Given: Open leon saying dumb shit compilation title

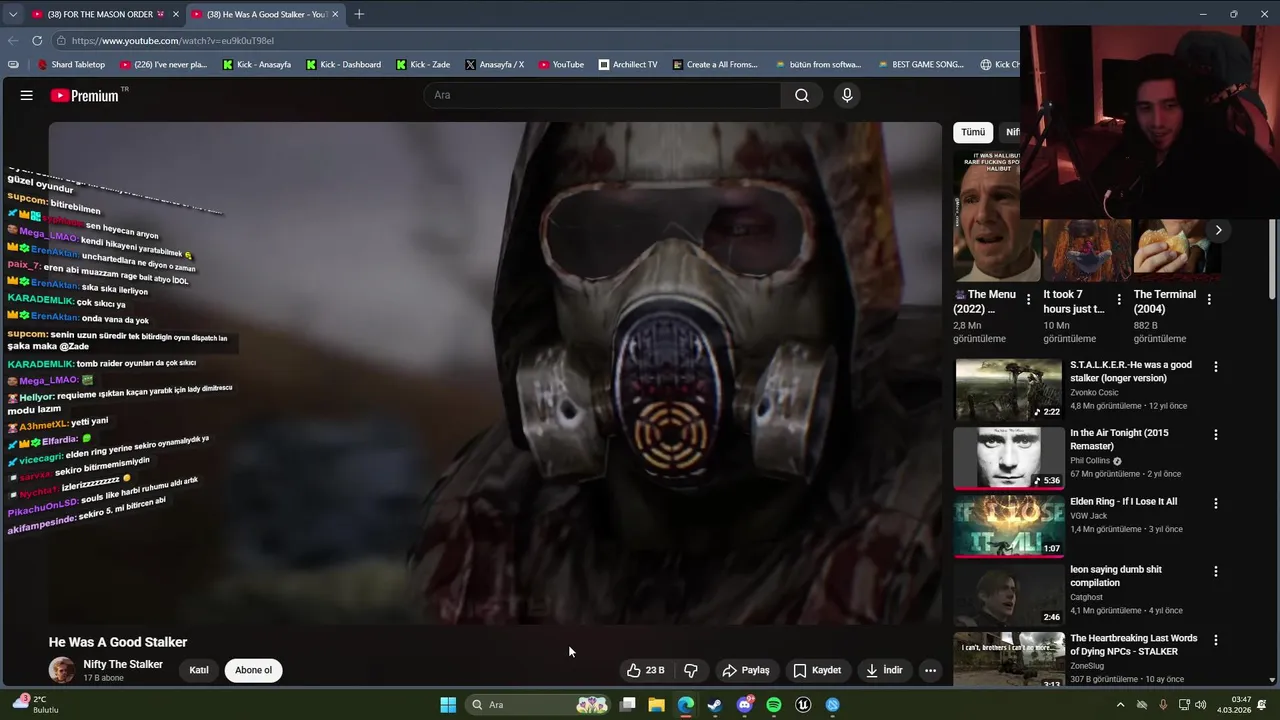Looking at the screenshot, I should pos(1116,576).
